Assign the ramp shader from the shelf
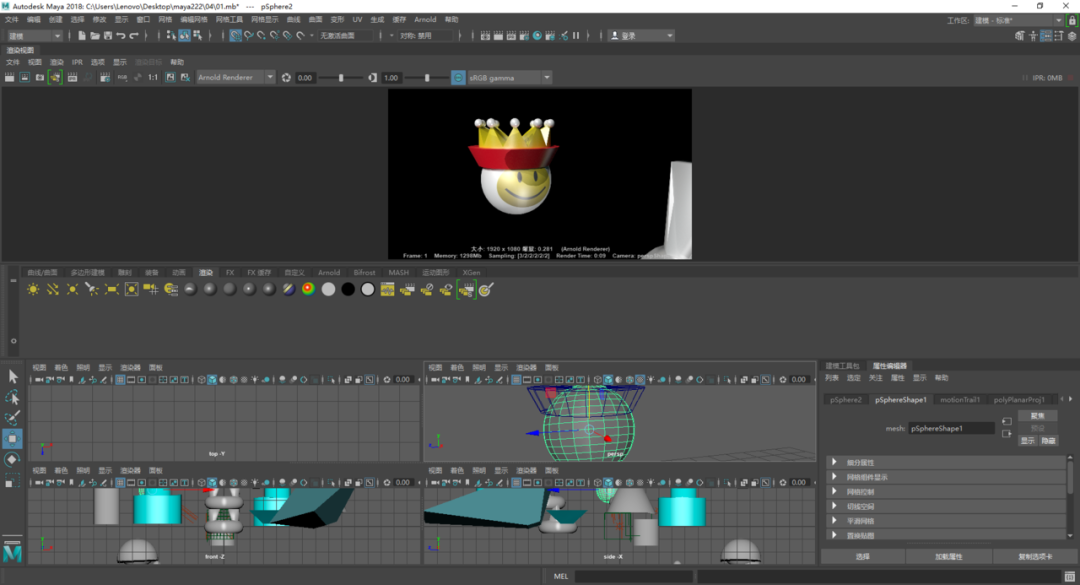1080x585 pixels. point(309,289)
